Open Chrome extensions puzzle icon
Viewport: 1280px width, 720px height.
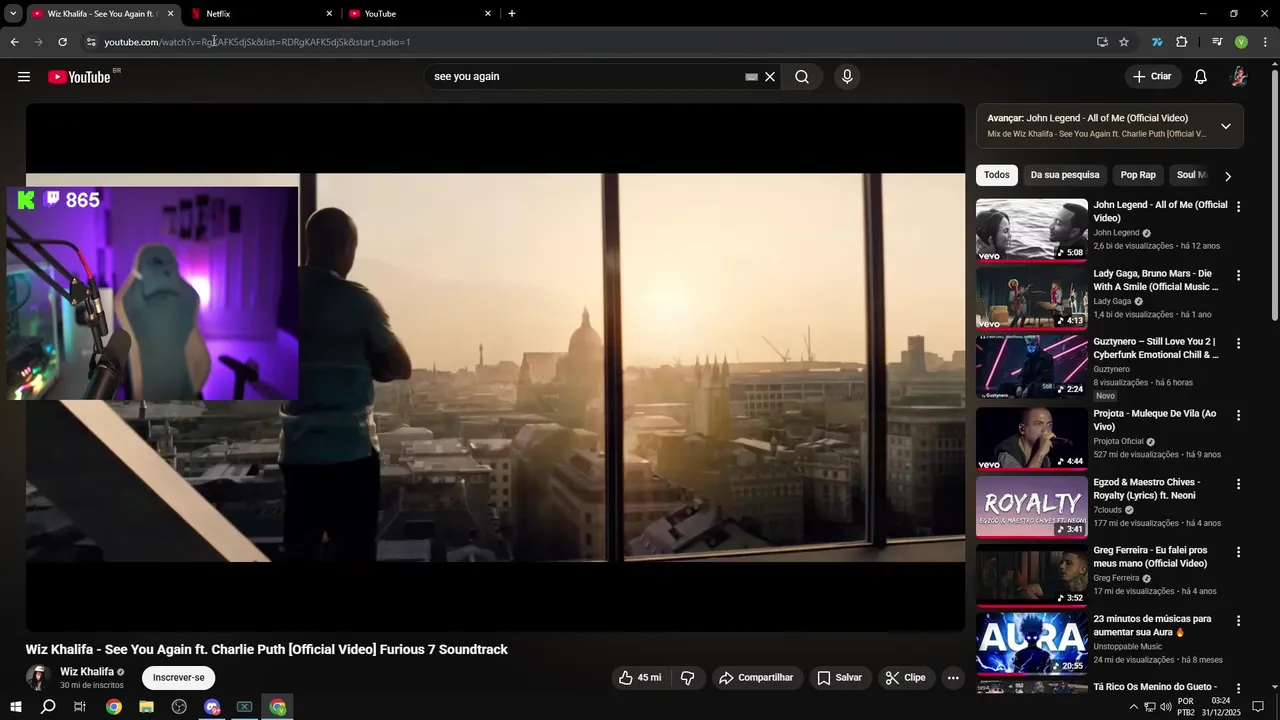coord(1182,42)
